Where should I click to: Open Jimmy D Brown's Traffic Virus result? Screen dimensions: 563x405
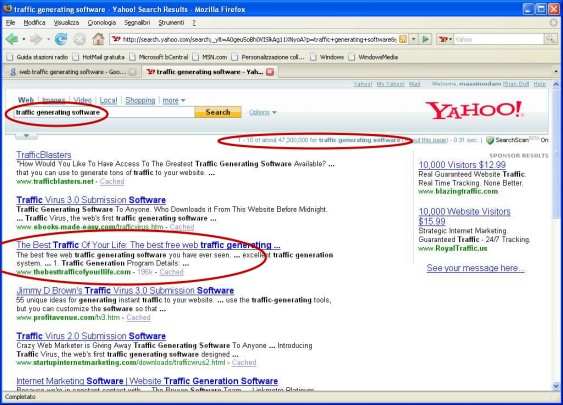(125, 290)
